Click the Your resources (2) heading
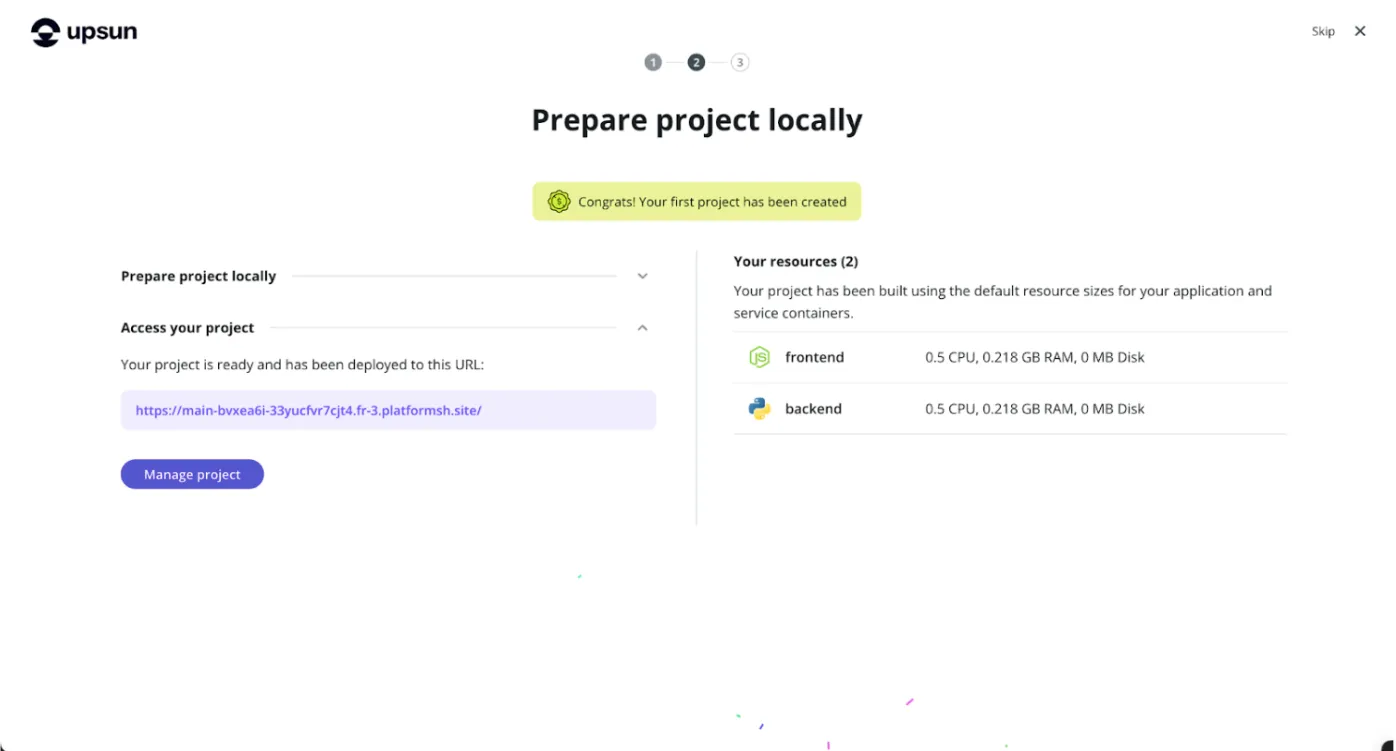1396x751 pixels. point(795,261)
